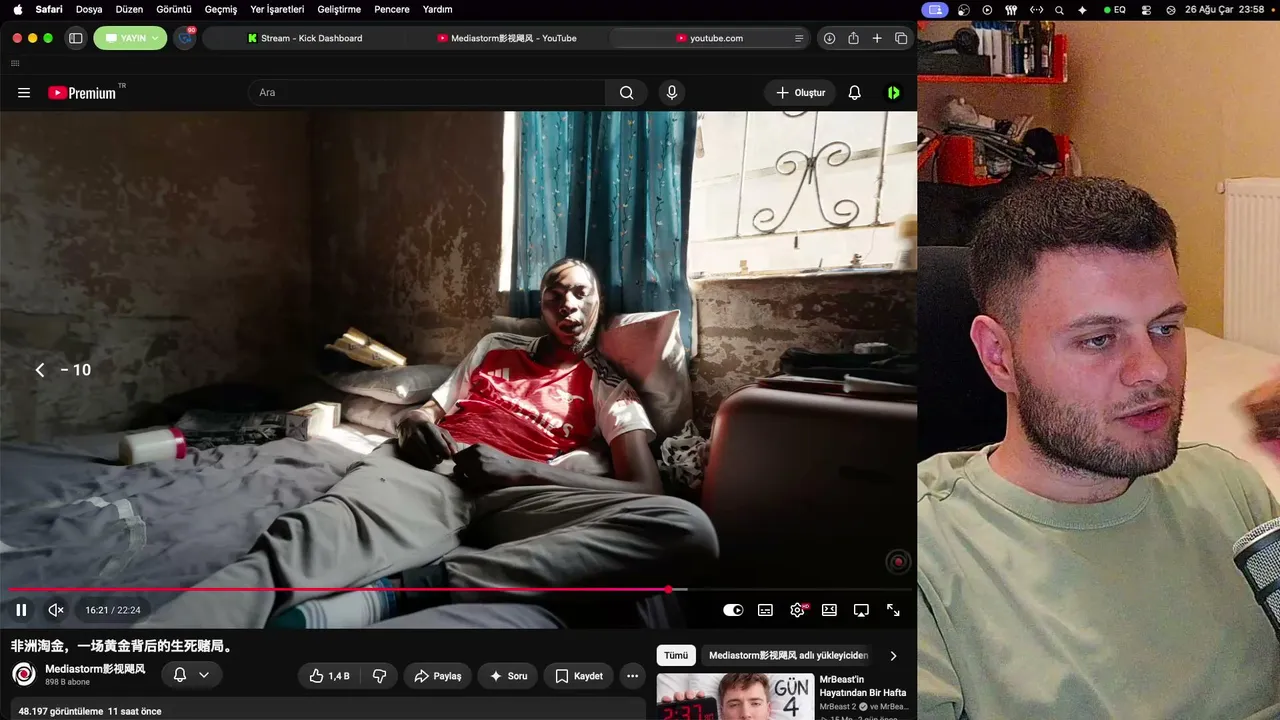Save the video with Kaydet
The width and height of the screenshot is (1280, 720).
pyautogui.click(x=578, y=676)
